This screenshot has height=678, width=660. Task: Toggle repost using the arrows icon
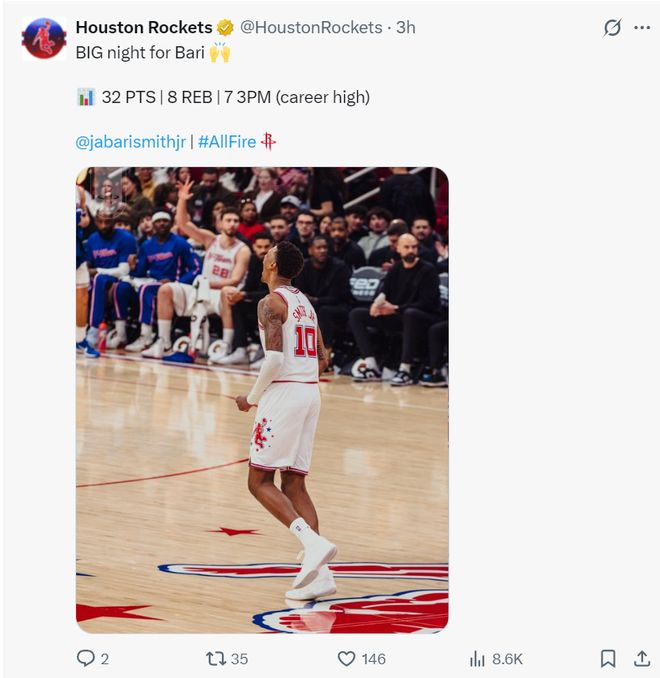[214, 658]
